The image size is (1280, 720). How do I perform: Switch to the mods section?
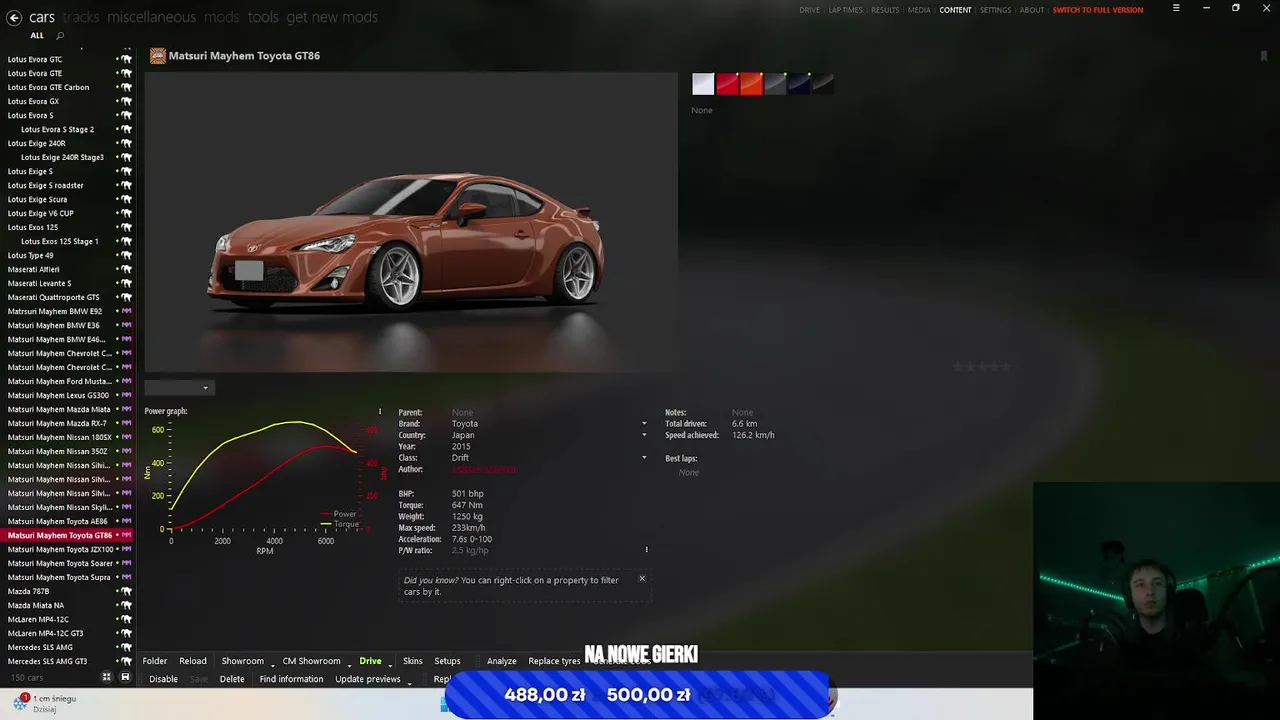tap(221, 17)
